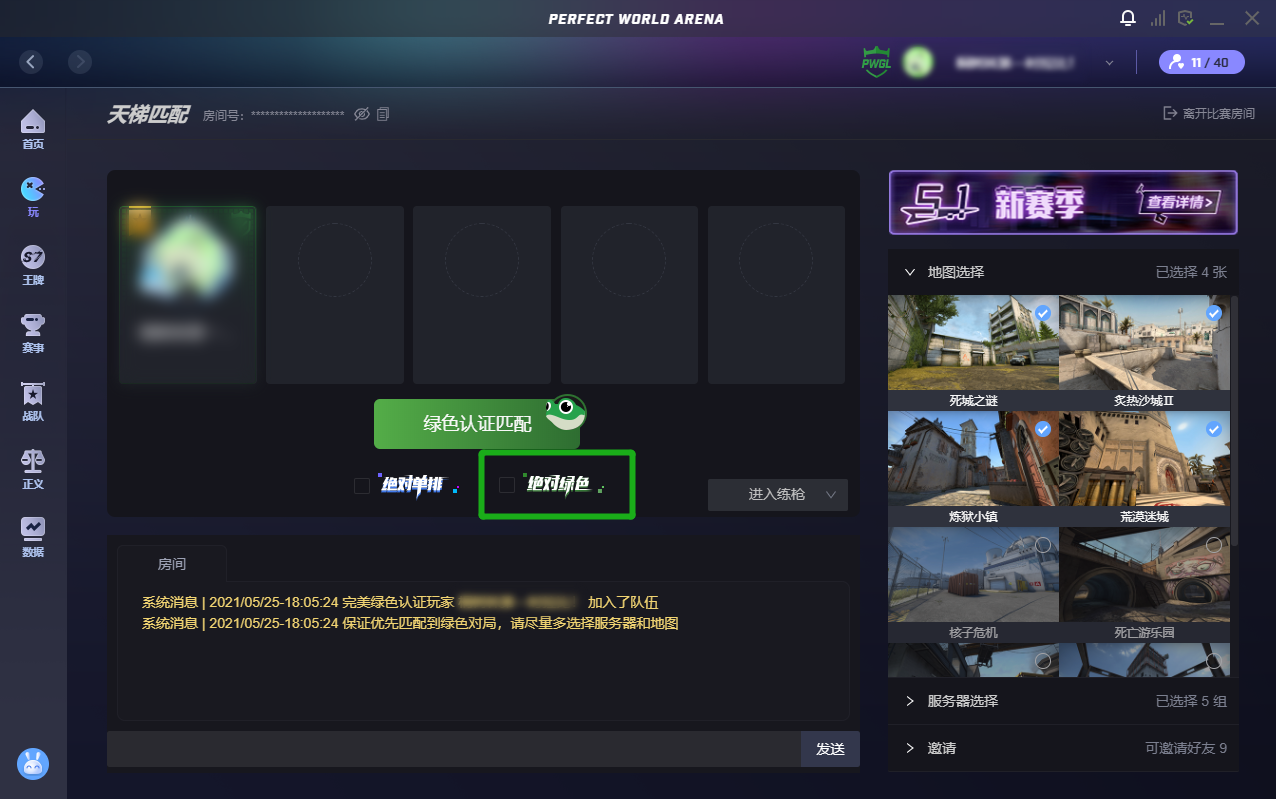This screenshot has width=1276, height=799.
Task: Click the chat message input field
Action: [x=453, y=749]
